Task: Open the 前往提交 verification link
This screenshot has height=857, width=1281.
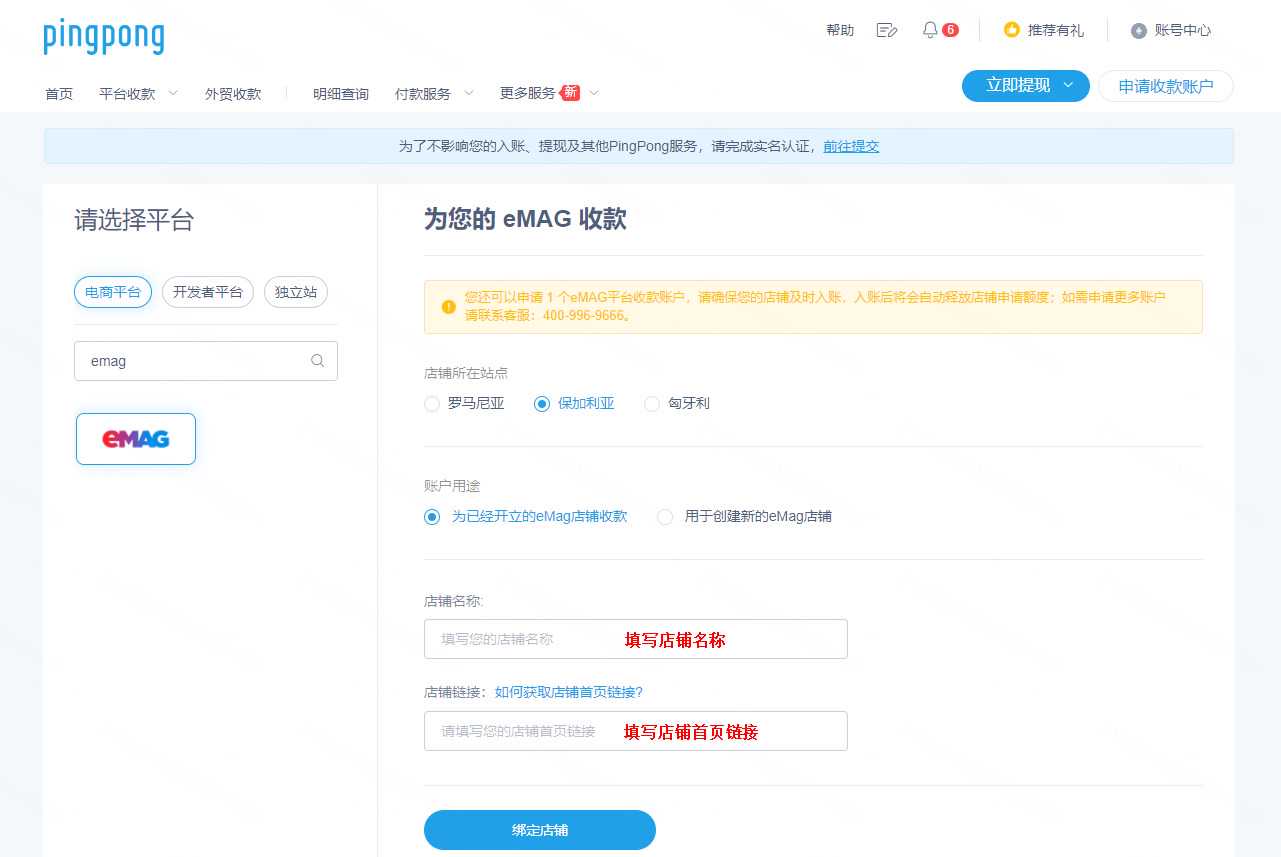Action: (851, 146)
